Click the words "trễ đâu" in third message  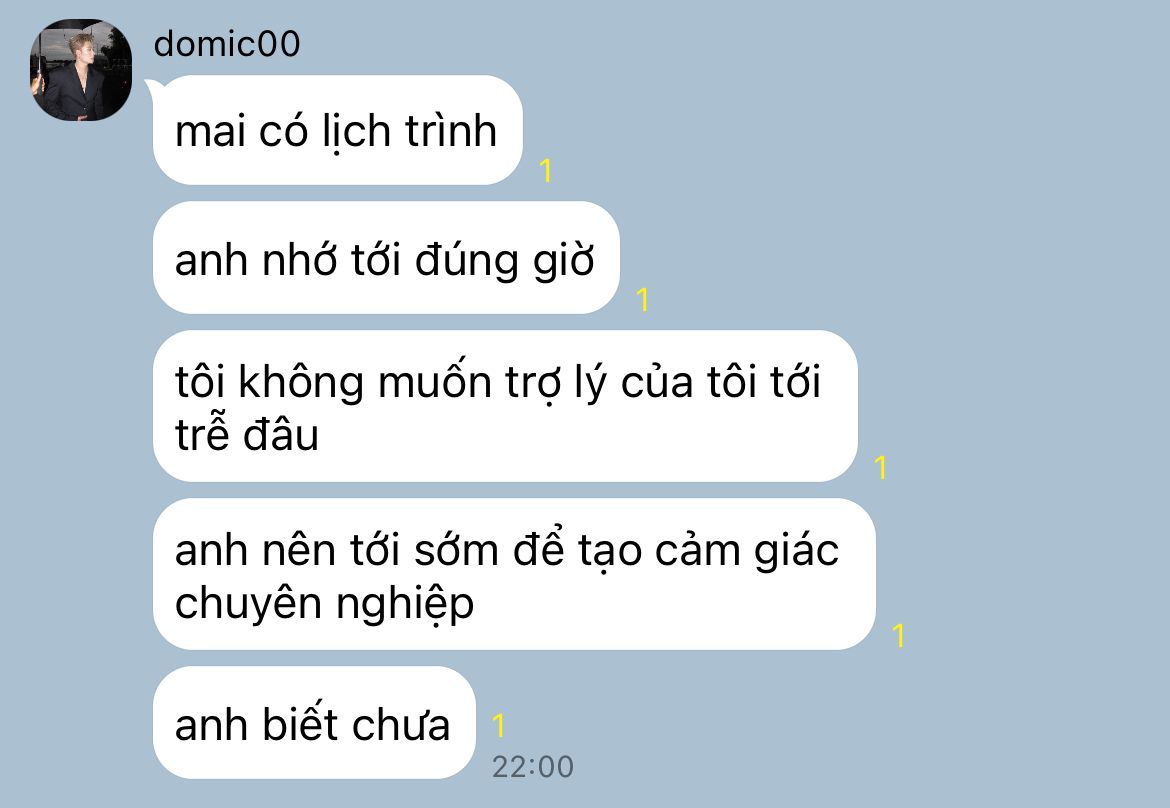click(x=247, y=435)
